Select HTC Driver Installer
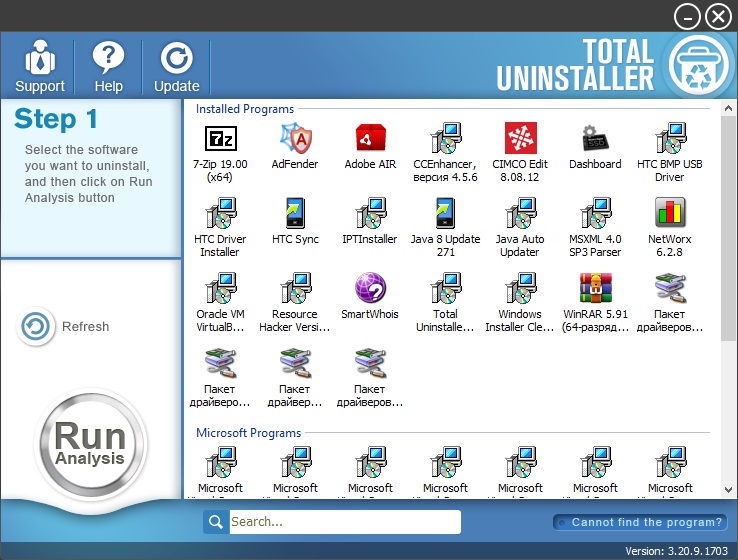Viewport: 738px width, 560px height. pos(220,228)
